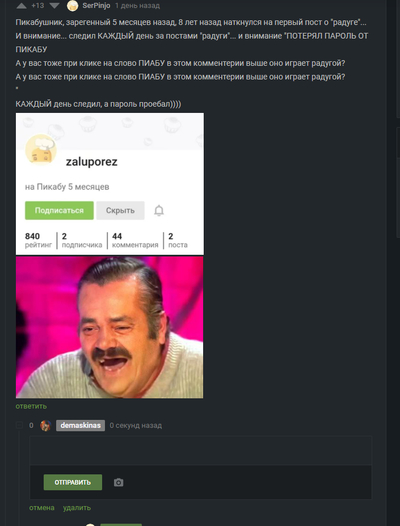Click the bell notification icon
This screenshot has height=526, width=400.
click(x=159, y=211)
